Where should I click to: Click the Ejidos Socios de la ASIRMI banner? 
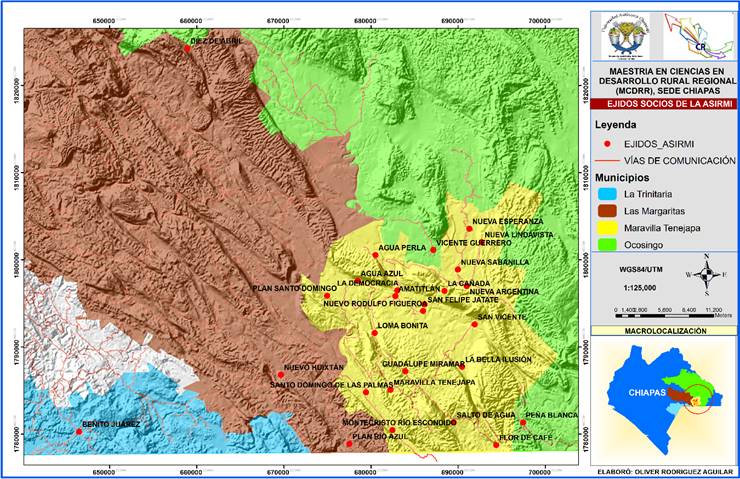coord(662,104)
